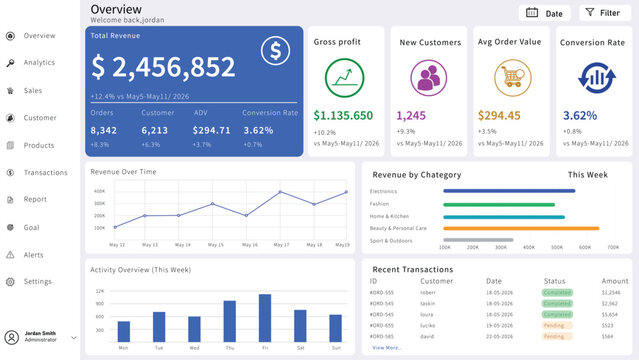The height and width of the screenshot is (360, 639).
Task: Click the date 22-05-2026
Action: [499, 337]
